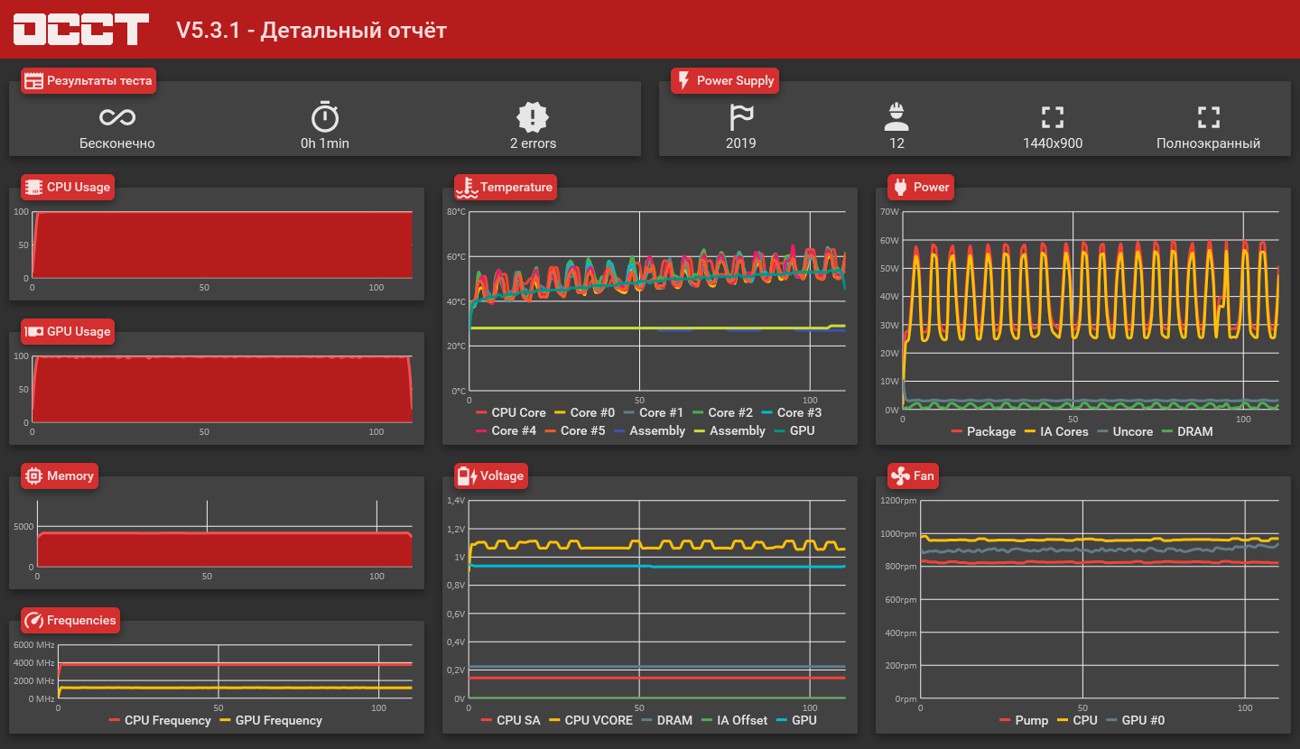Click the resolution 1440x900 frame icon
Image resolution: width=1300 pixels, height=749 pixels.
tap(1052, 117)
